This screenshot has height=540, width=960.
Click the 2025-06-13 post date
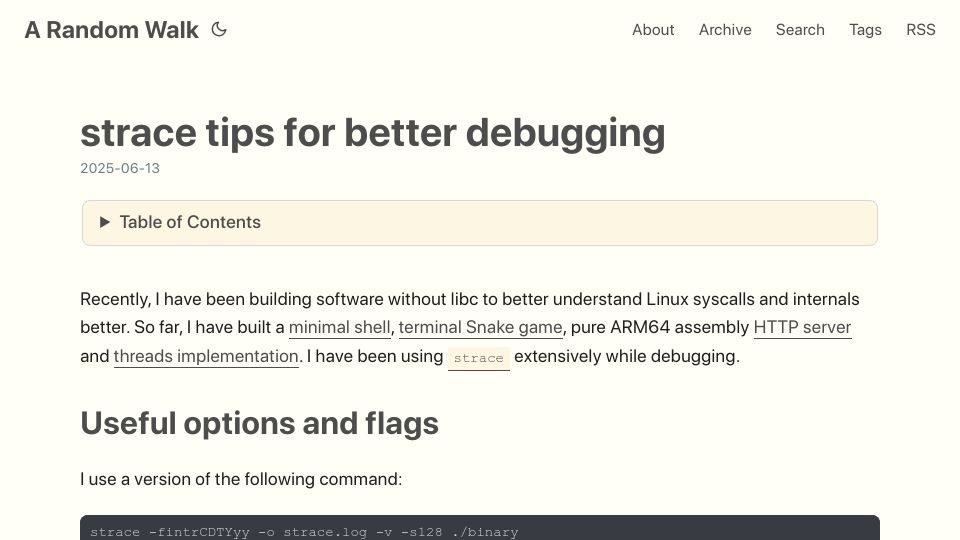[120, 168]
